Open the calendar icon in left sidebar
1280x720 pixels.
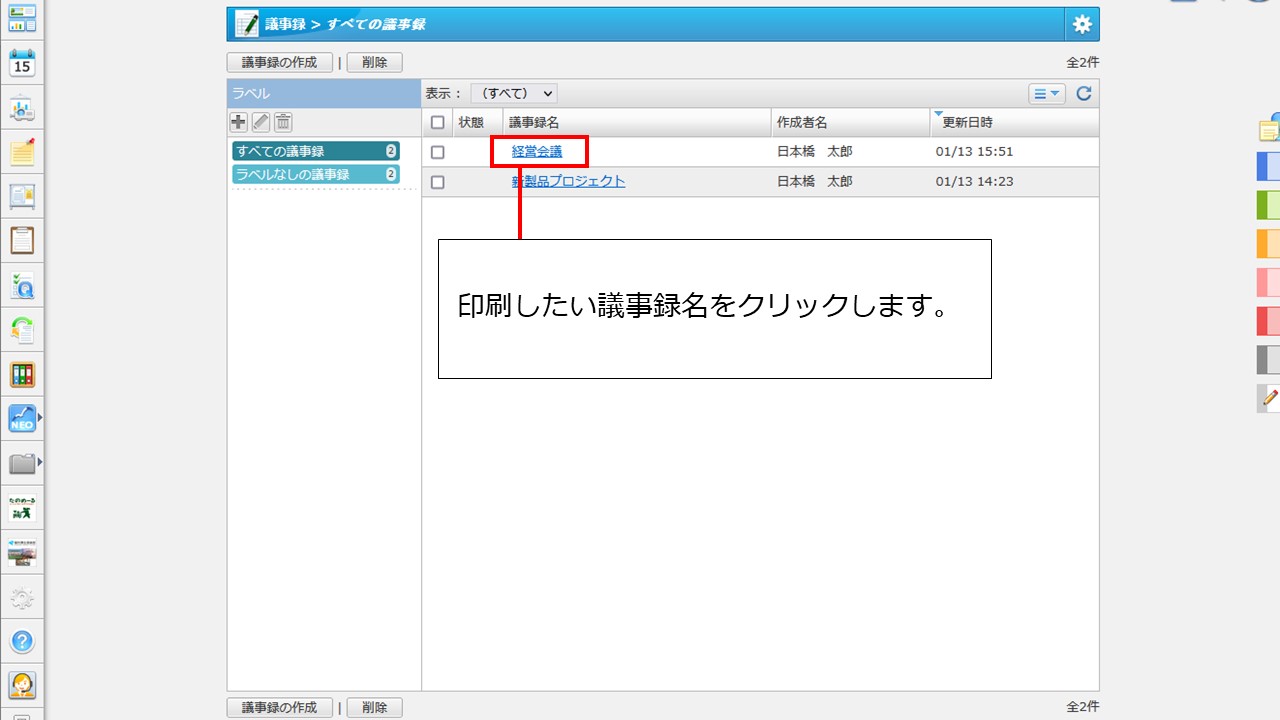[22, 64]
